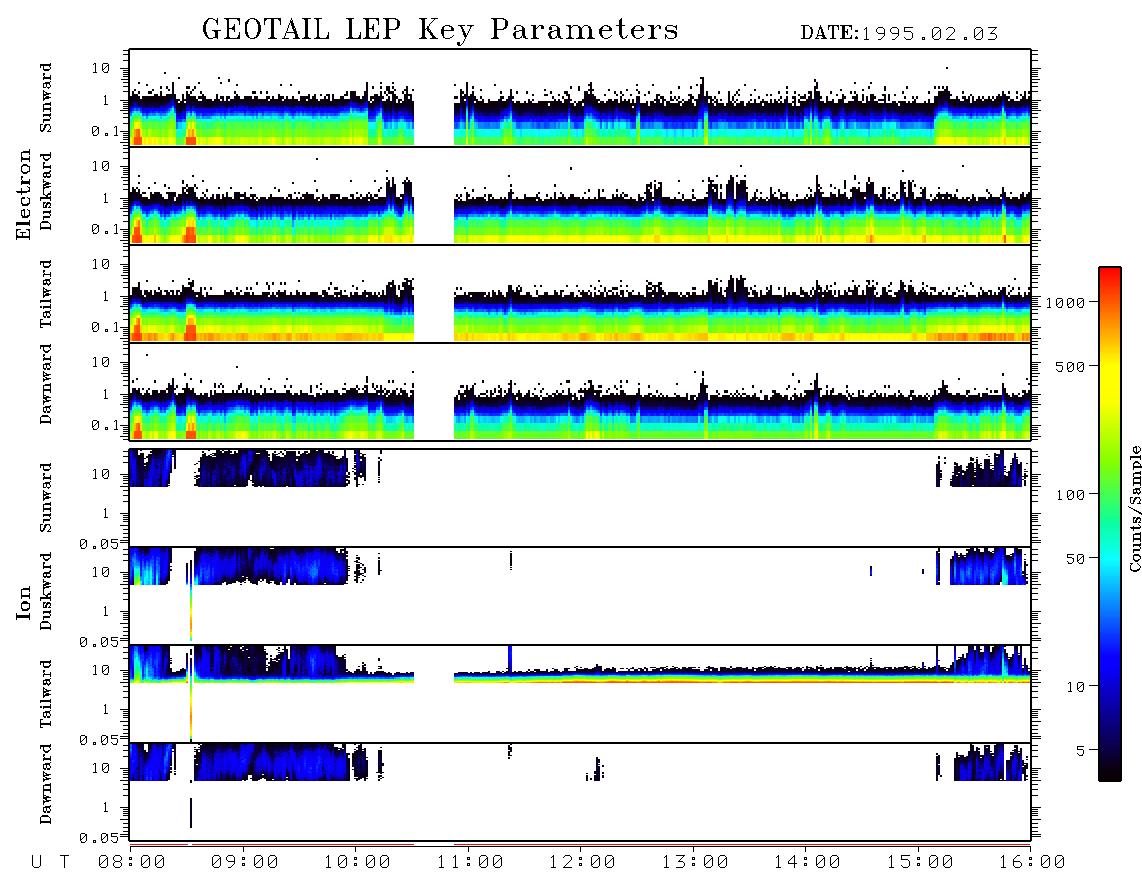Click the 5 color bar tick value
The image size is (1142, 880).
pos(1080,750)
